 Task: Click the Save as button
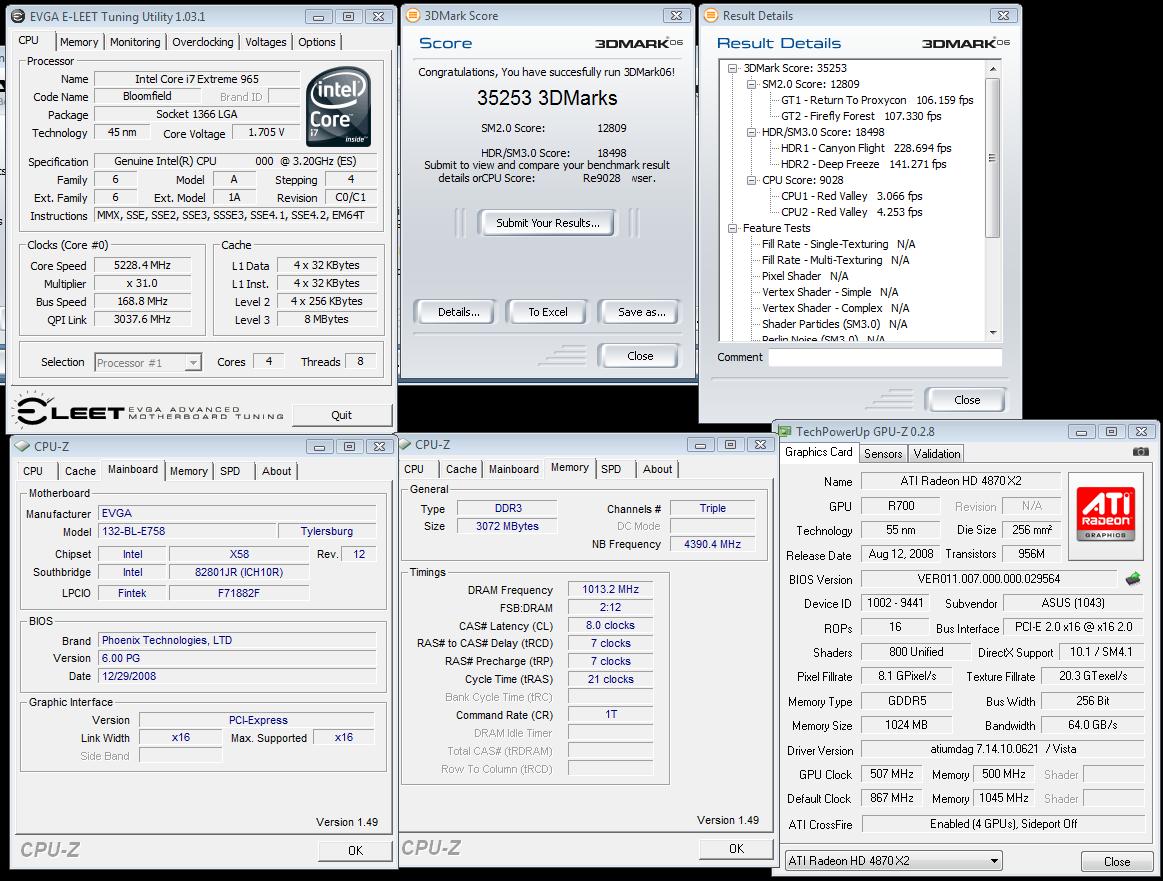click(x=642, y=312)
